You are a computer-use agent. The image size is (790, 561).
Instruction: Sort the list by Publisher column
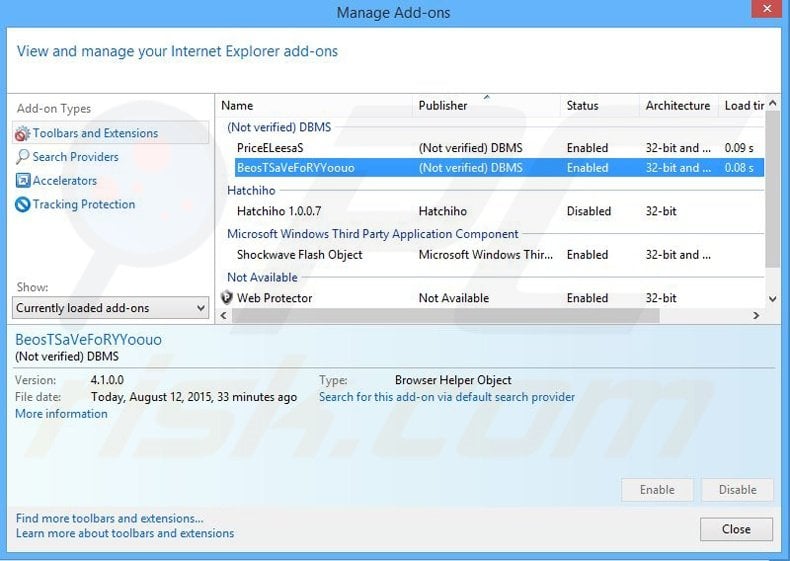tap(486, 106)
